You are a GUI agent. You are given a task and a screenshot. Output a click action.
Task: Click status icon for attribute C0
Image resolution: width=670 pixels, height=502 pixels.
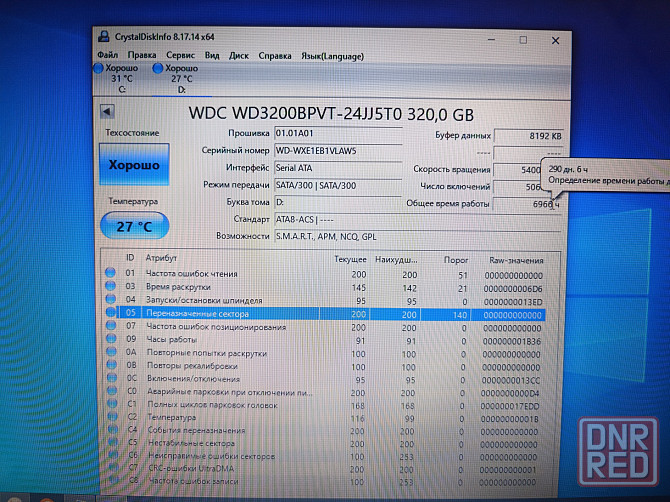[x=112, y=390]
